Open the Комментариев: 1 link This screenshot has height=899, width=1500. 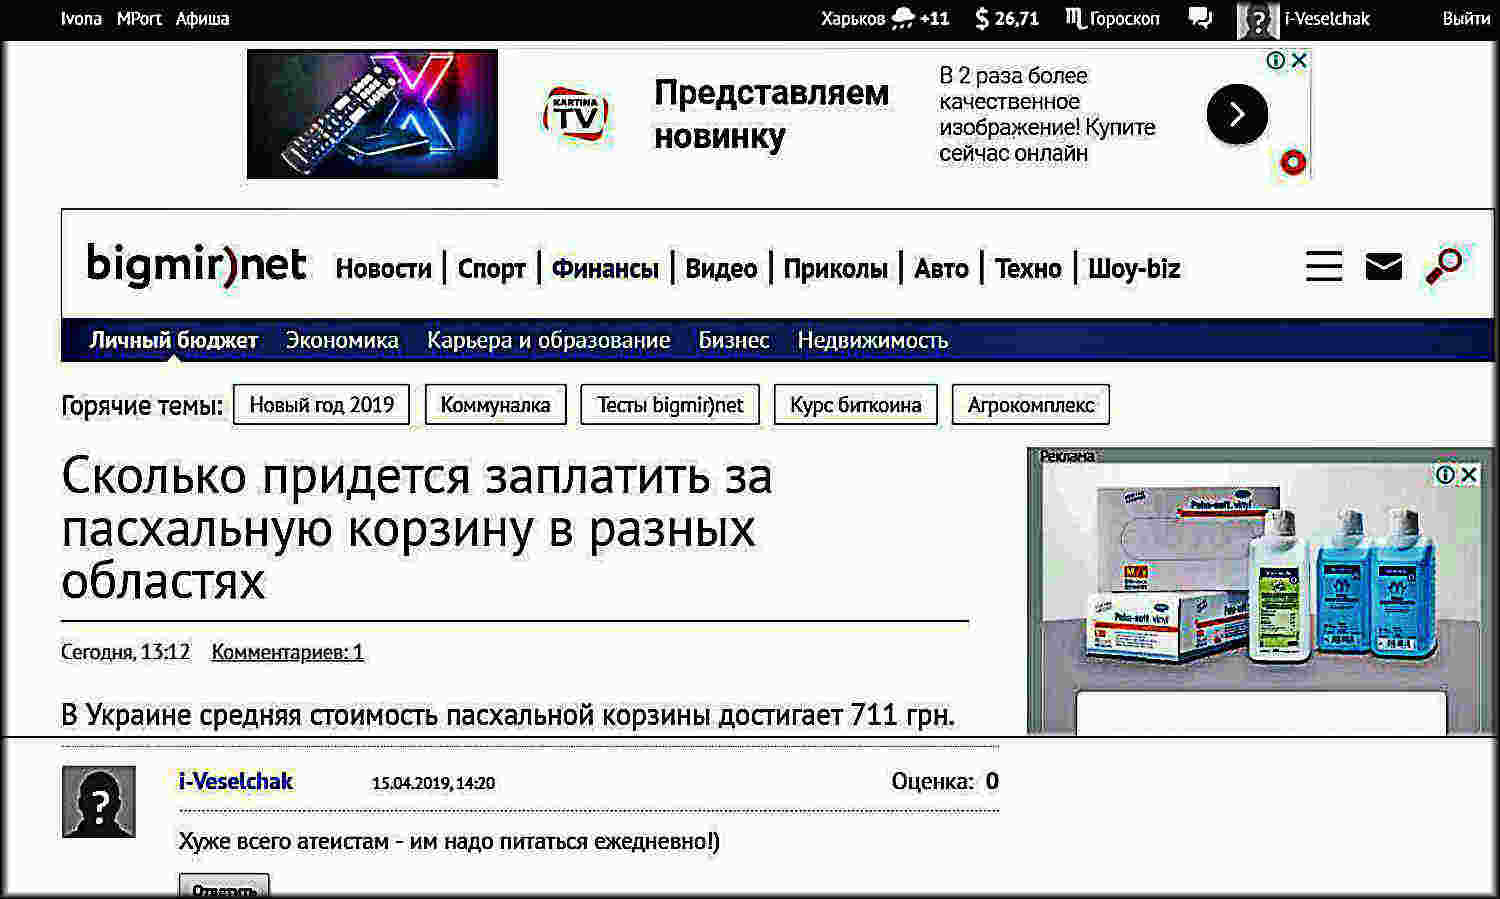[x=287, y=652]
